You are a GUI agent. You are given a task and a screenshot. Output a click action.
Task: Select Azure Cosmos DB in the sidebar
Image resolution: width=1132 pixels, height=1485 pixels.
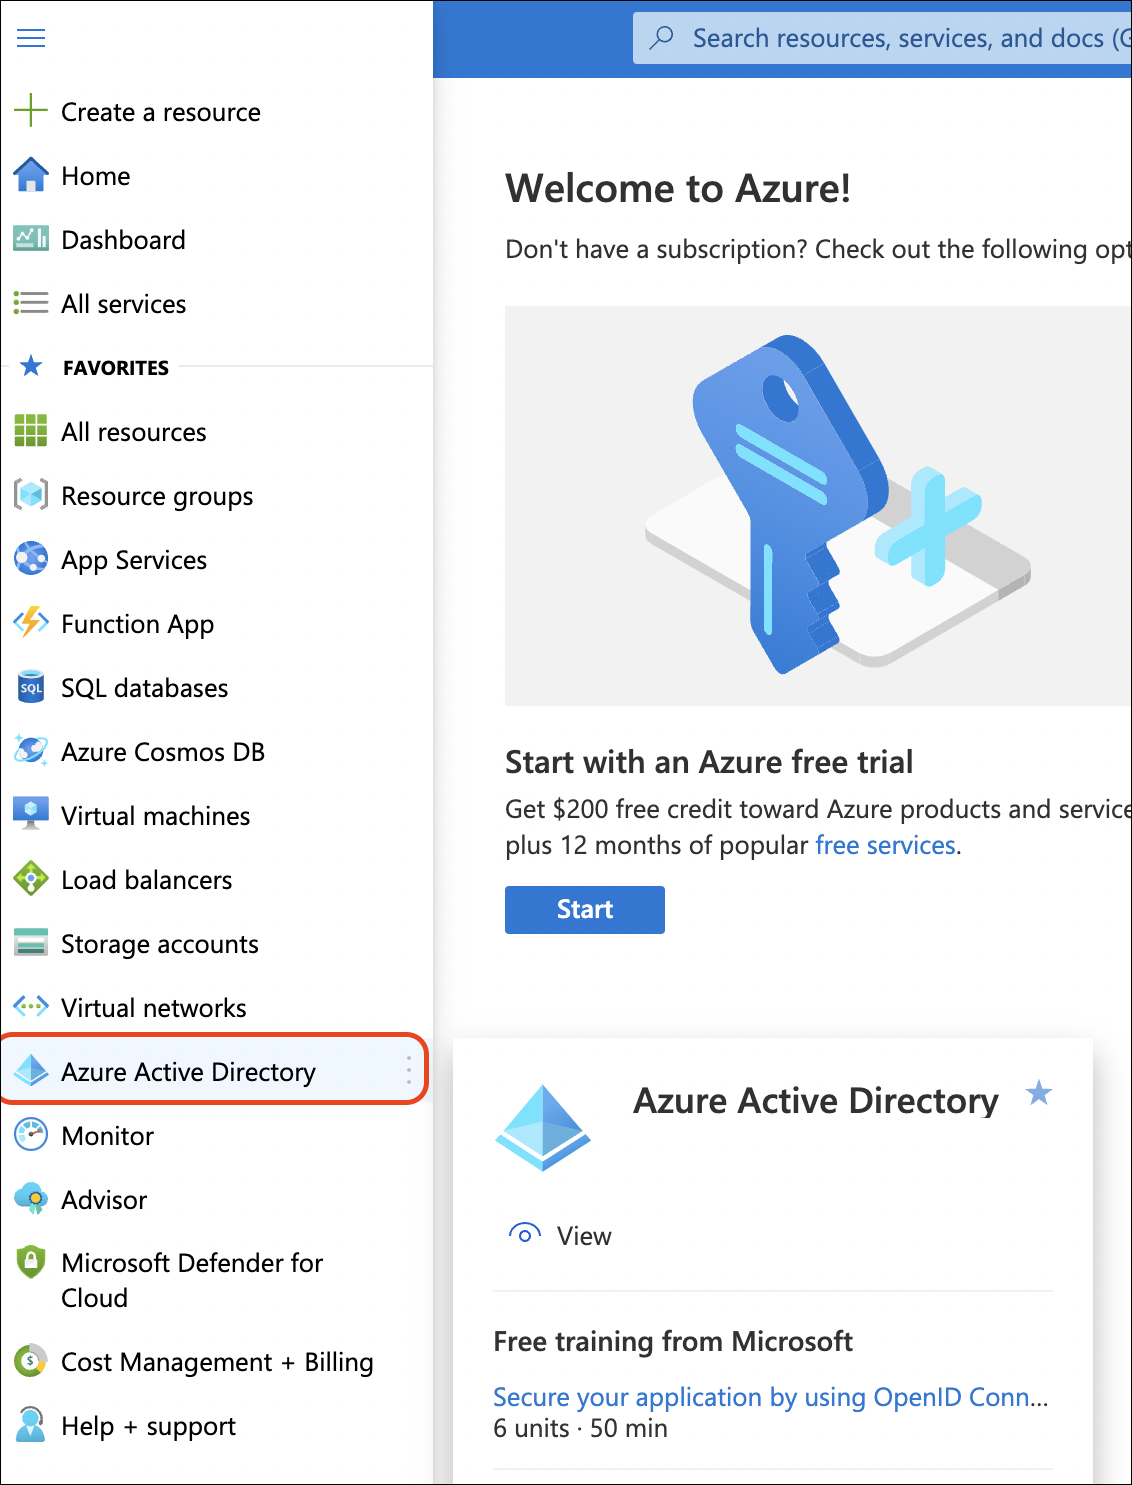tap(163, 751)
